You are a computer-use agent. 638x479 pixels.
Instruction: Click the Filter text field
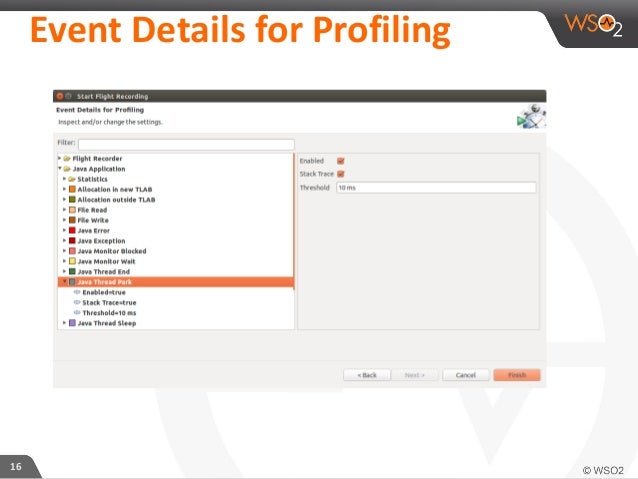pos(186,144)
